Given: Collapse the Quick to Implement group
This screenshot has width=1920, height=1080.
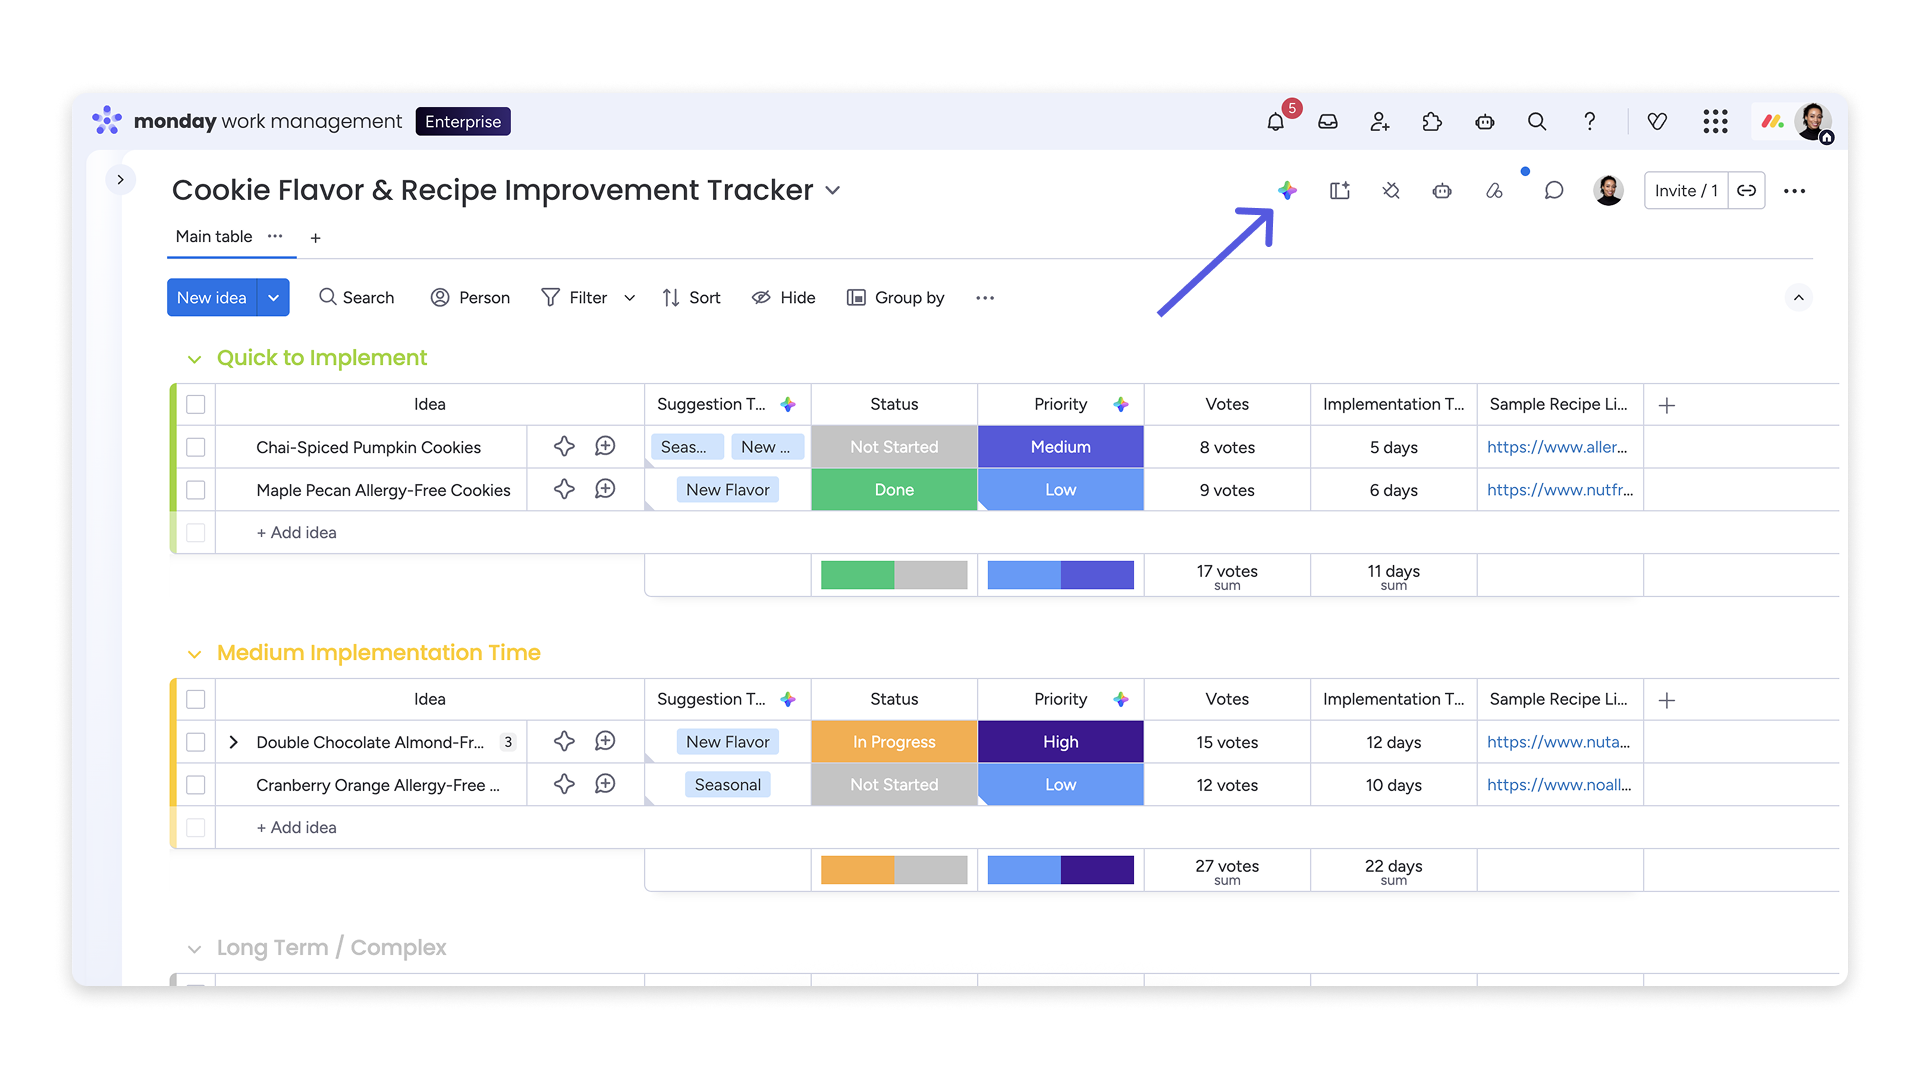Looking at the screenshot, I should [194, 359].
